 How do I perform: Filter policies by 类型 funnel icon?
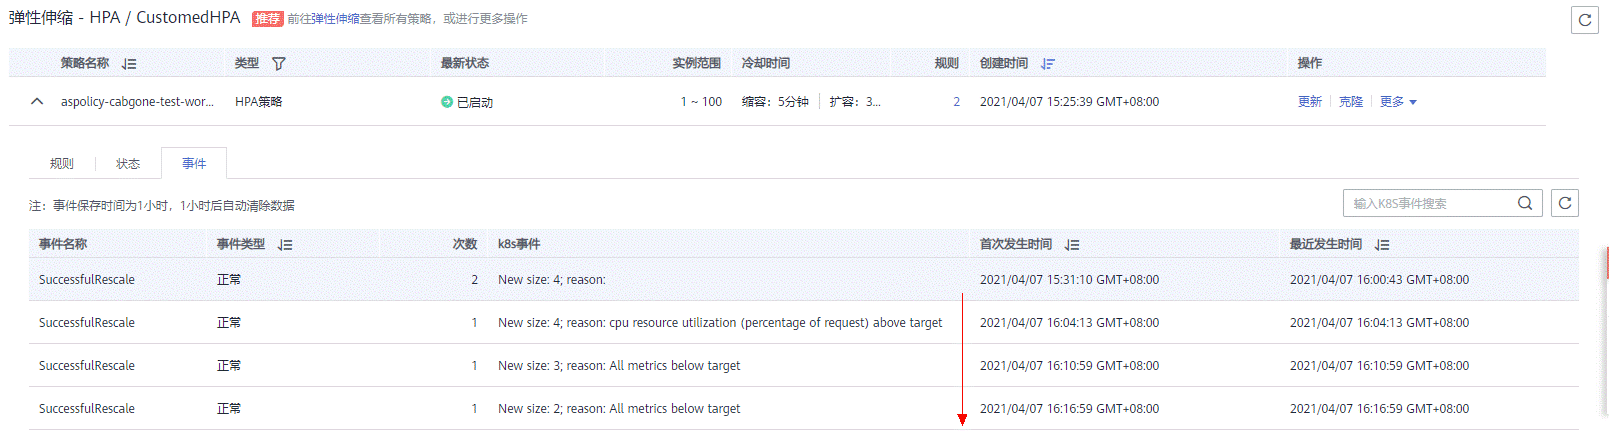[279, 64]
